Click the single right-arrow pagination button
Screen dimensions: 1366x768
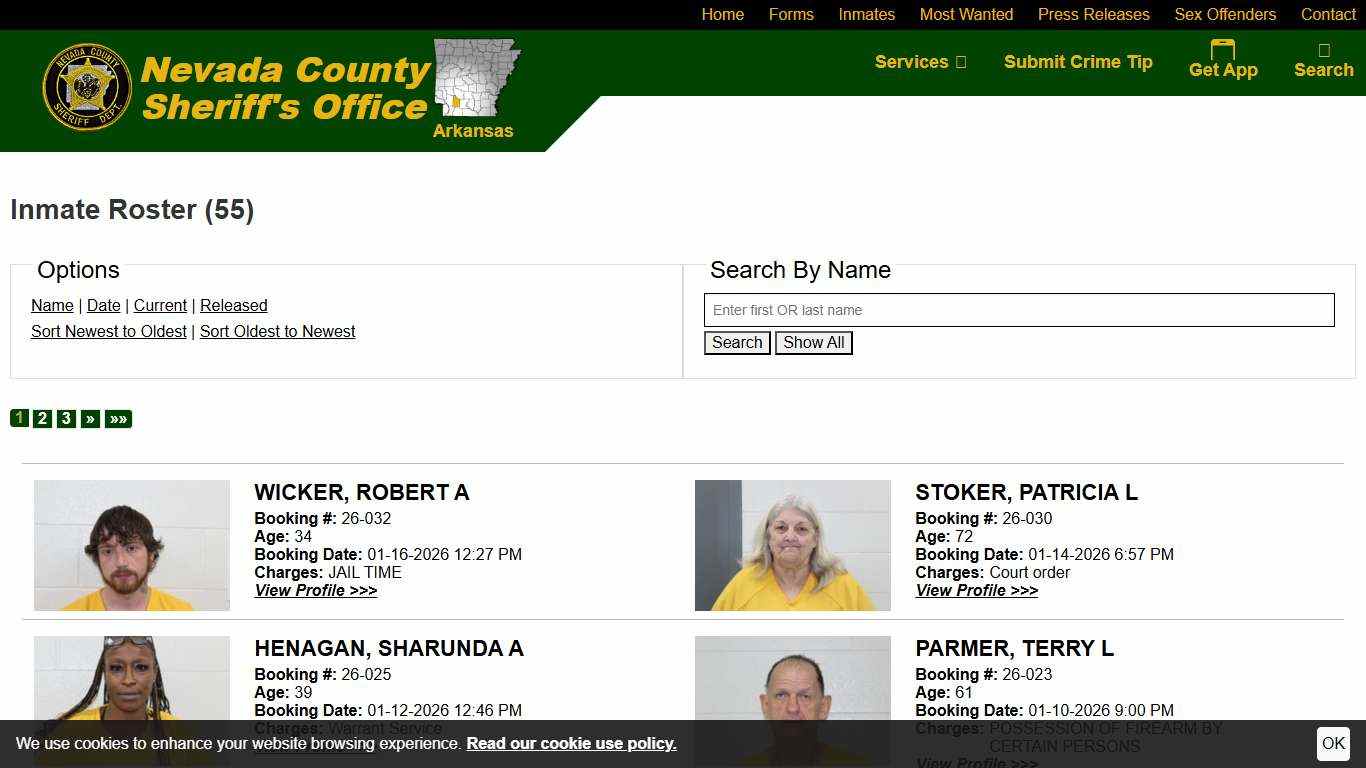point(89,418)
